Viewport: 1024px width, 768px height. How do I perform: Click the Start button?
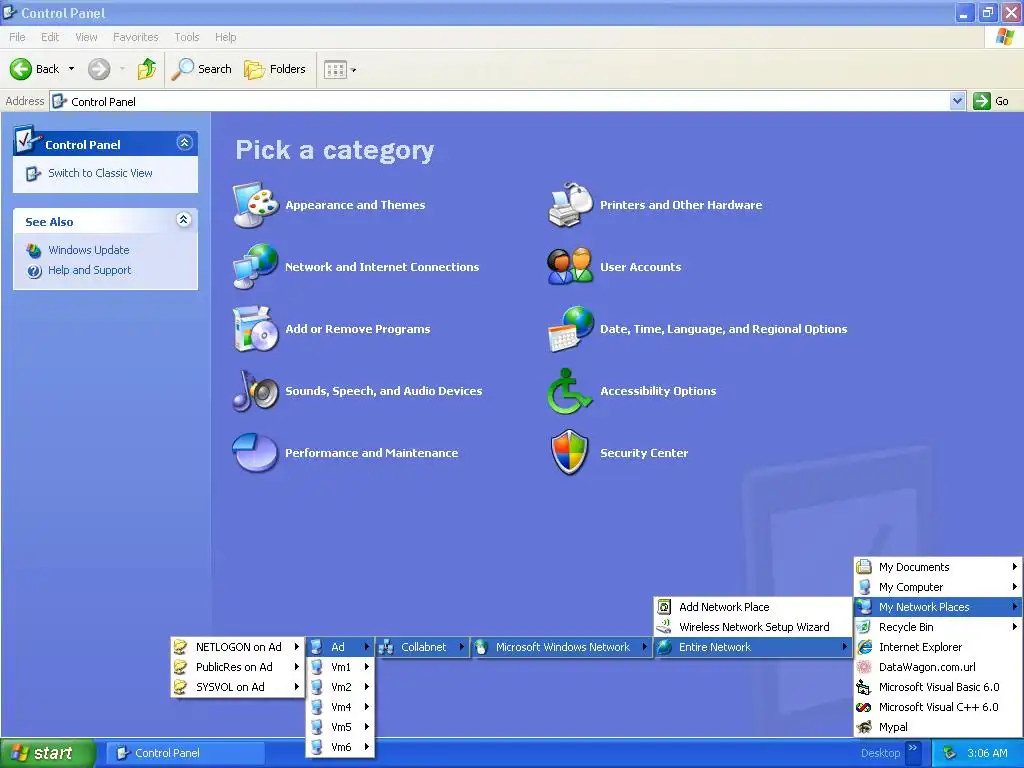tap(48, 753)
